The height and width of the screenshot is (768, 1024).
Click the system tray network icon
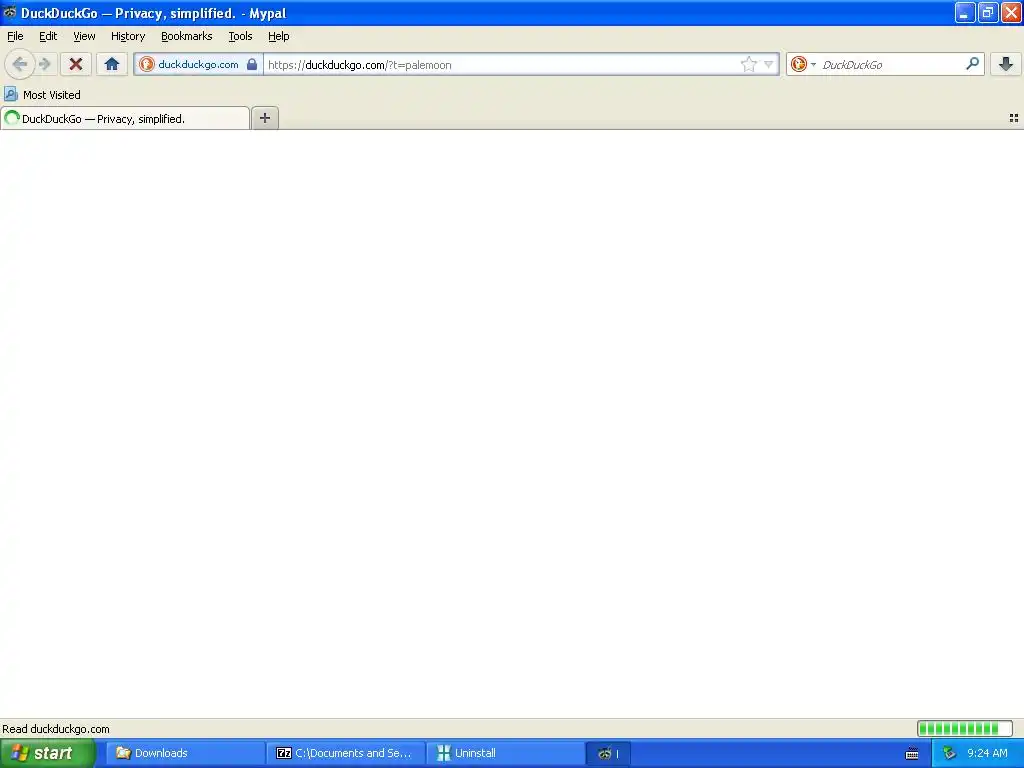950,753
